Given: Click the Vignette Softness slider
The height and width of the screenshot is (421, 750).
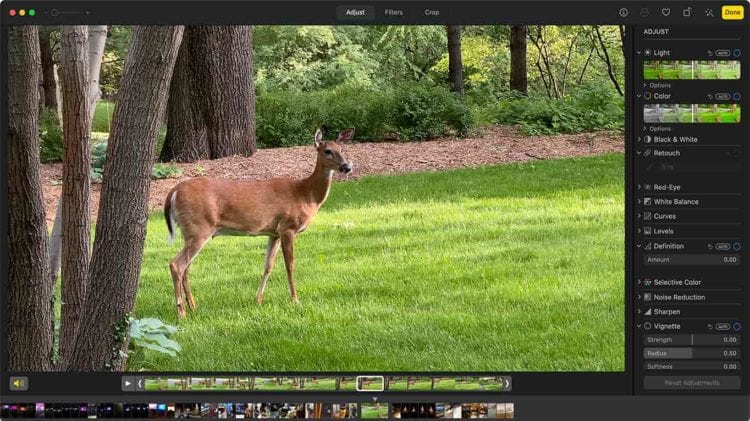Looking at the screenshot, I should click(692, 366).
